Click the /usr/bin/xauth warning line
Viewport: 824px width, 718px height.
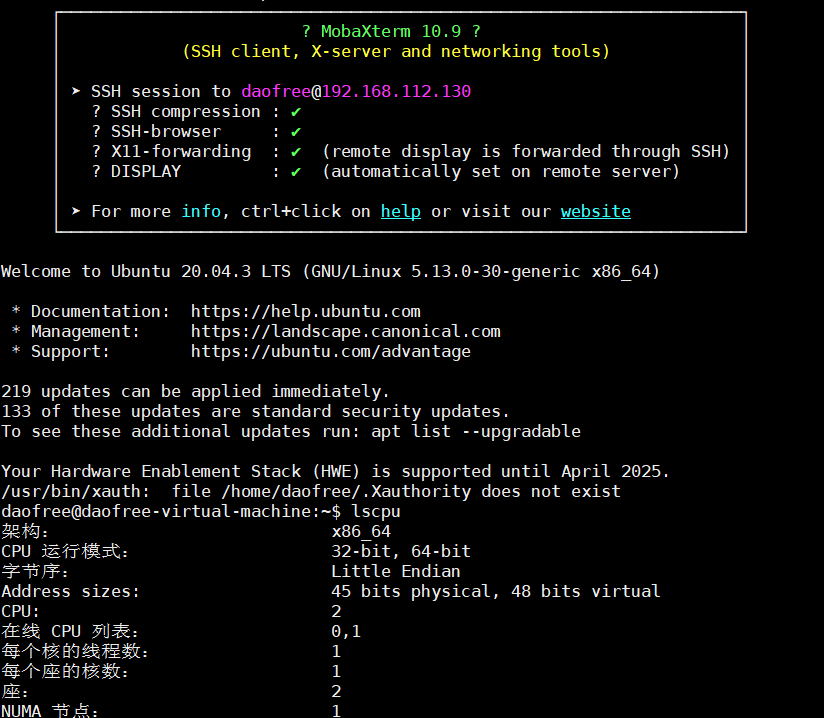pos(311,491)
